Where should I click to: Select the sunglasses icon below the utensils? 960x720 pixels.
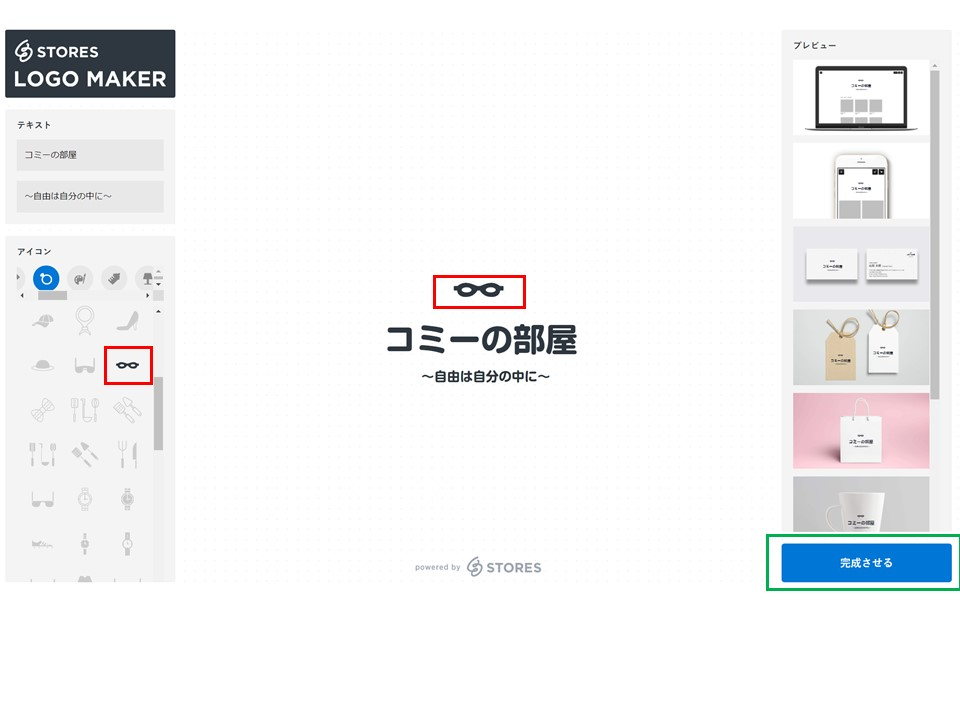tap(42, 499)
